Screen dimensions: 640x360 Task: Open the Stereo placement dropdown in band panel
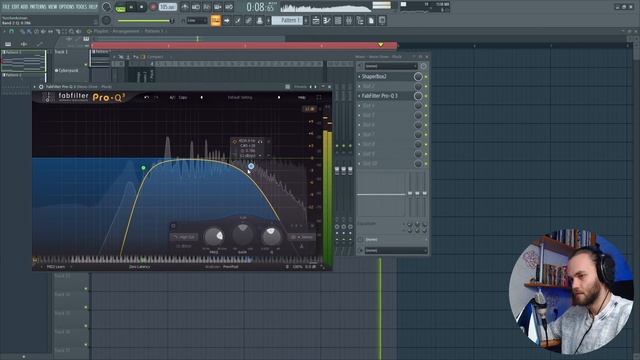tap(301, 237)
